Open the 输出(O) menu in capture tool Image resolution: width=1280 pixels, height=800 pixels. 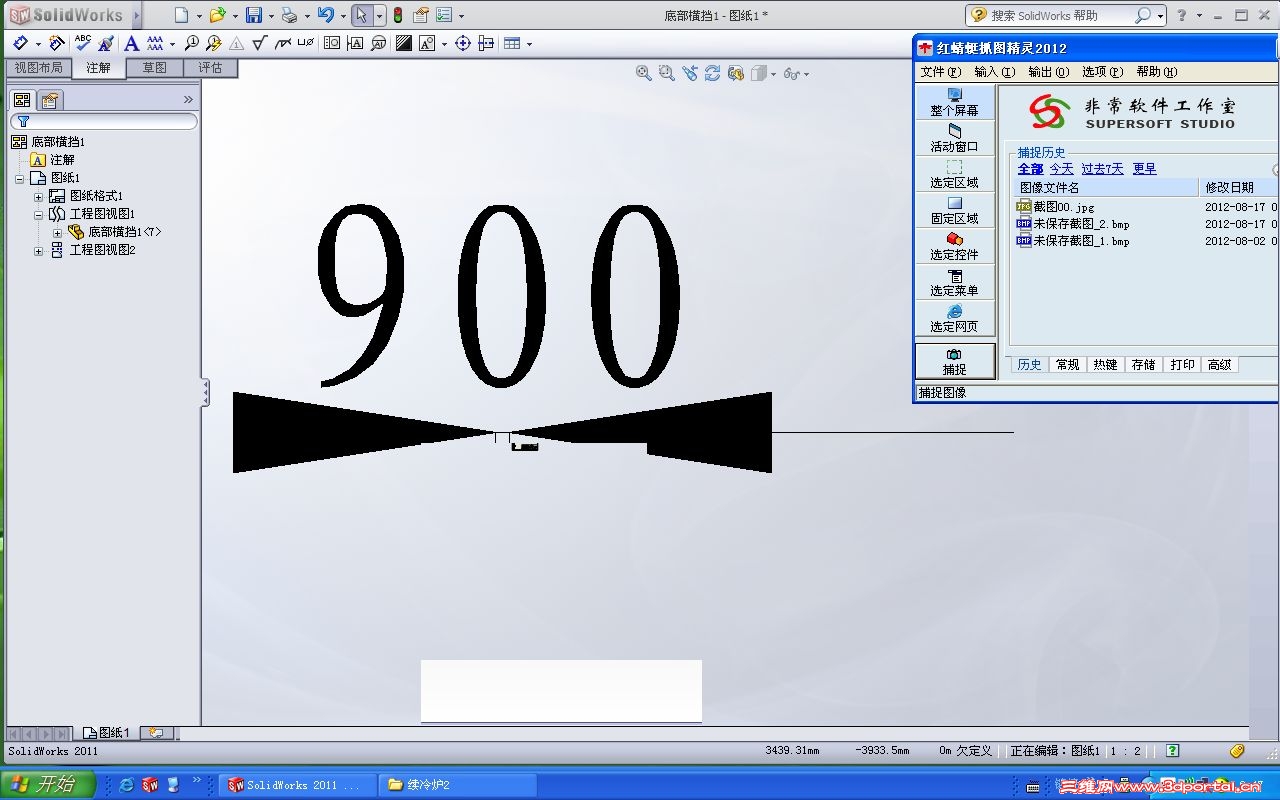1048,72
